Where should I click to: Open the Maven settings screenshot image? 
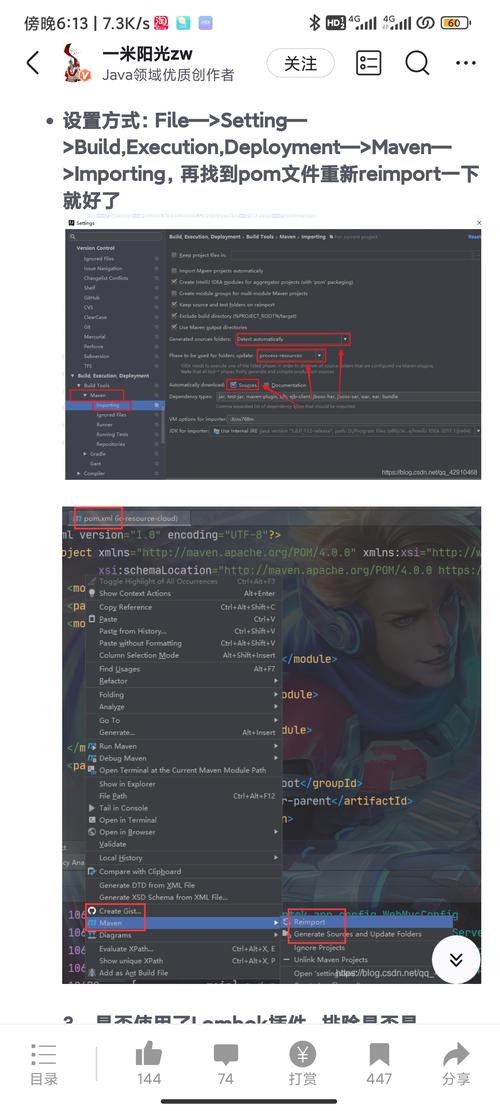[273, 349]
